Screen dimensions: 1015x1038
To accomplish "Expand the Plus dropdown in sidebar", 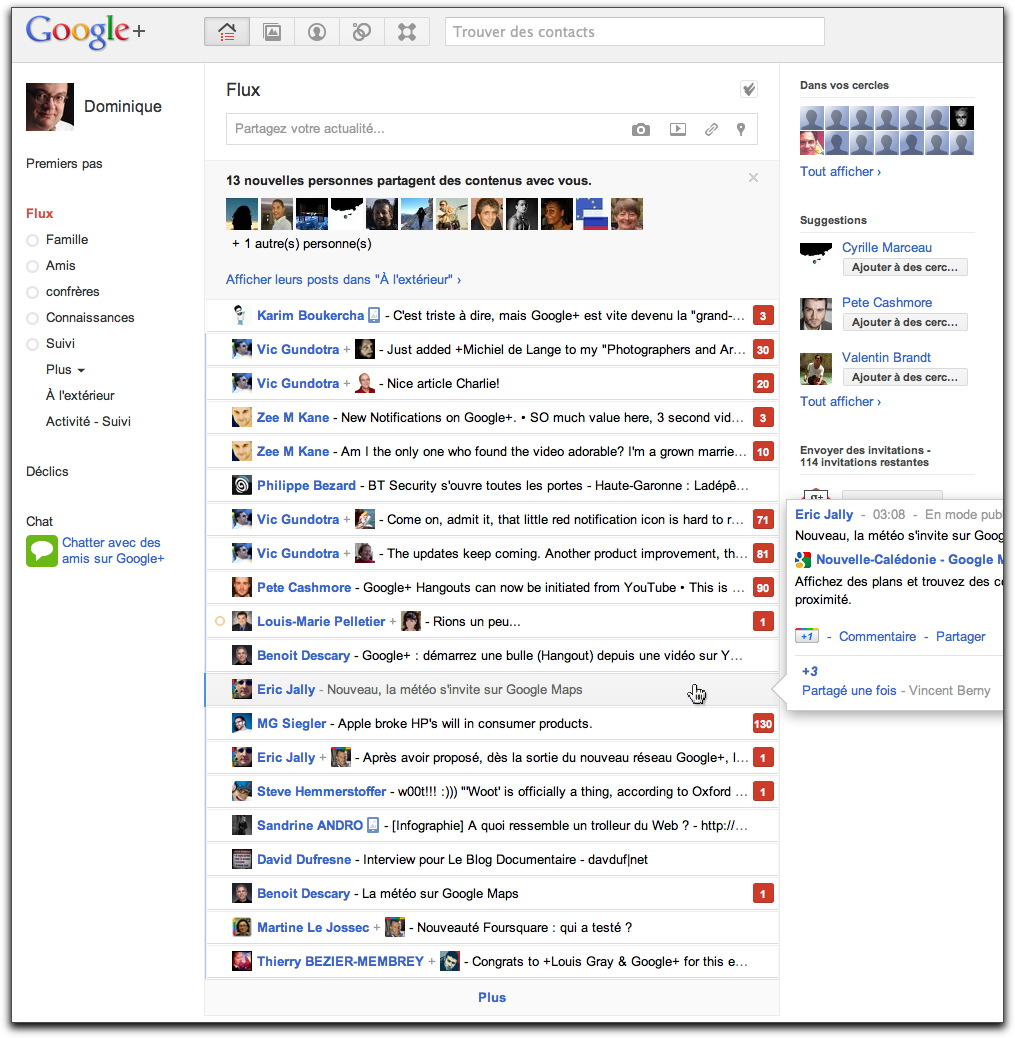I will [65, 369].
